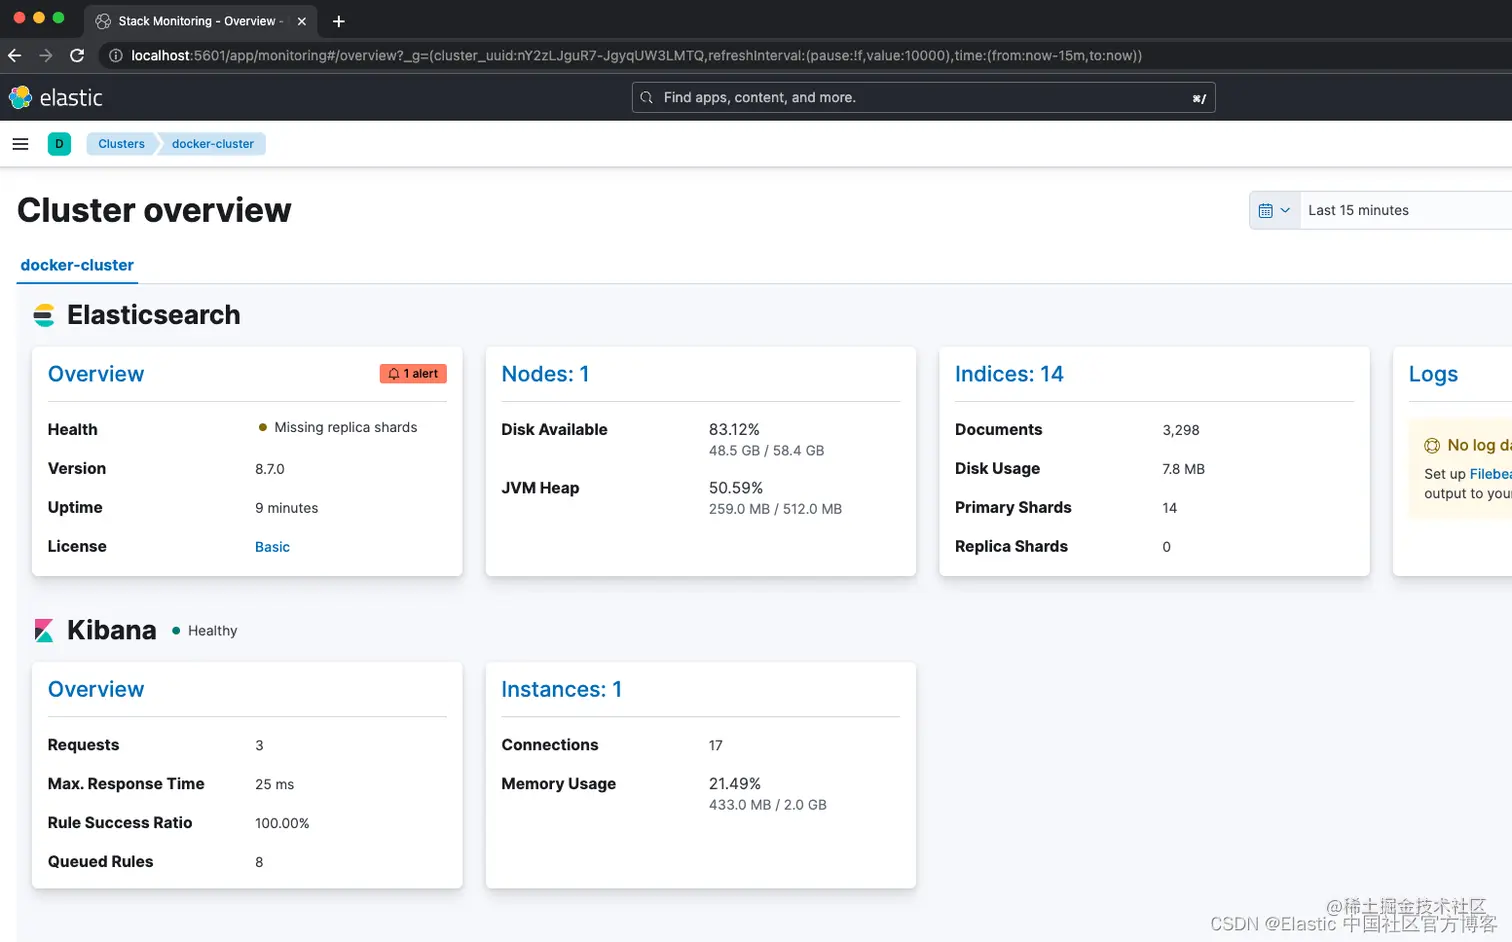Open the Nodes: 1 link
This screenshot has width=1512, height=942.
coord(545,374)
